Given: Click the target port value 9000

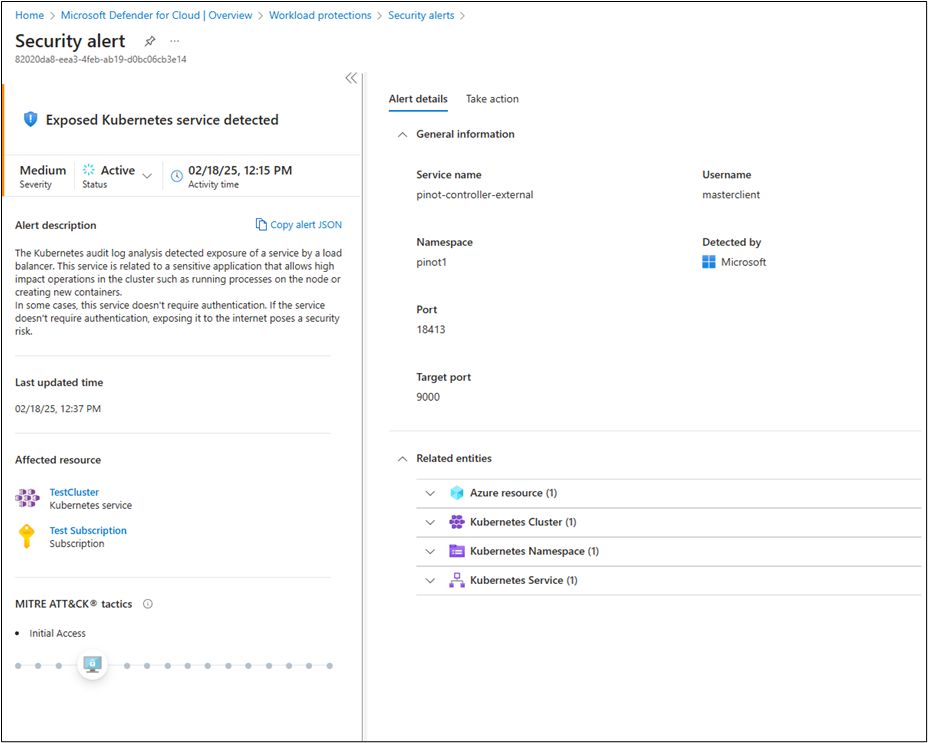Looking at the screenshot, I should [428, 397].
